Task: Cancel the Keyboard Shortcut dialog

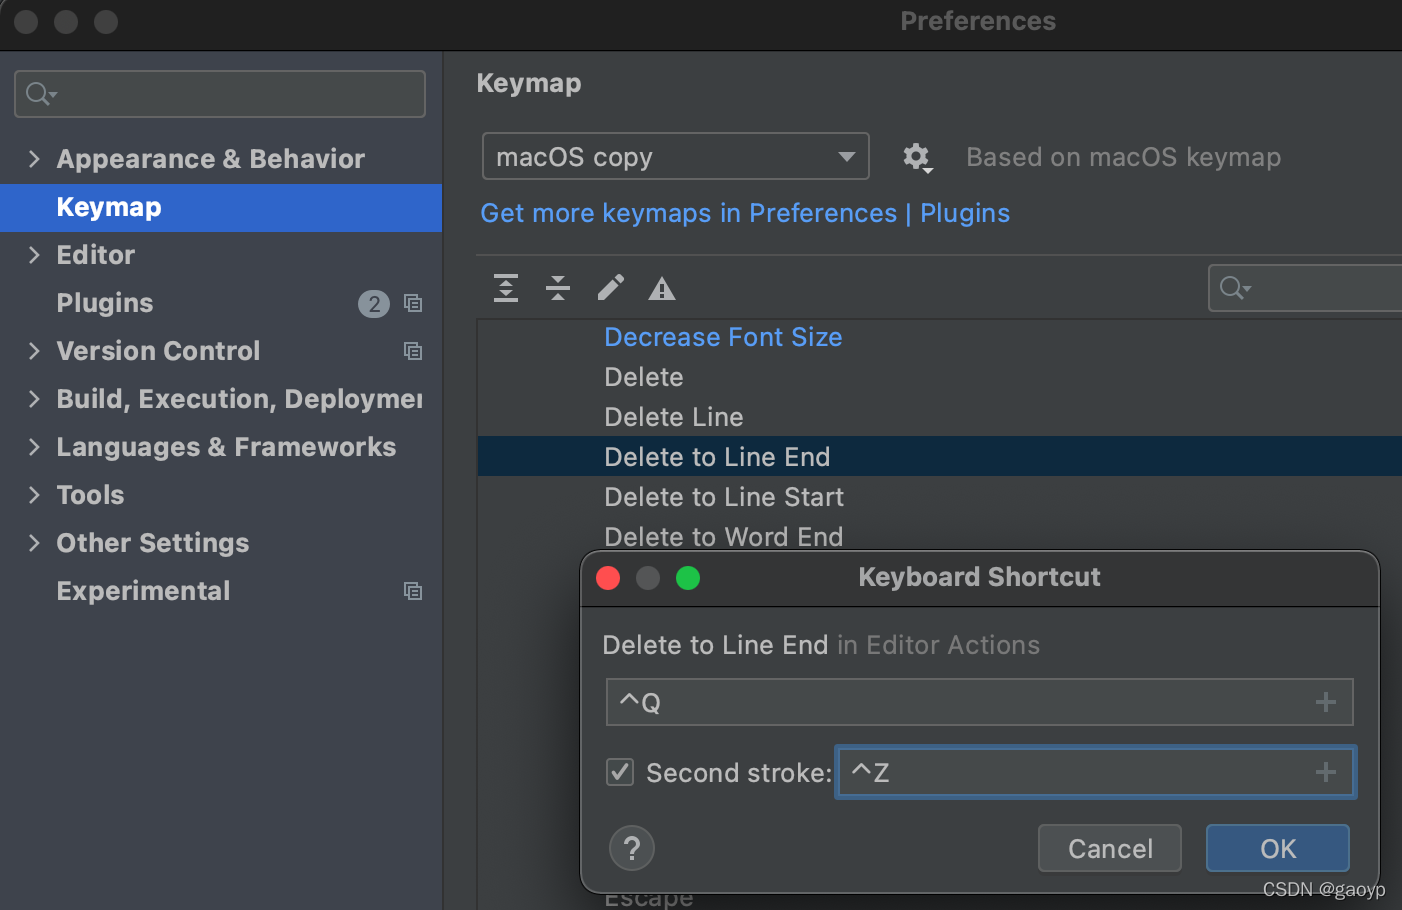Action: [1110, 849]
